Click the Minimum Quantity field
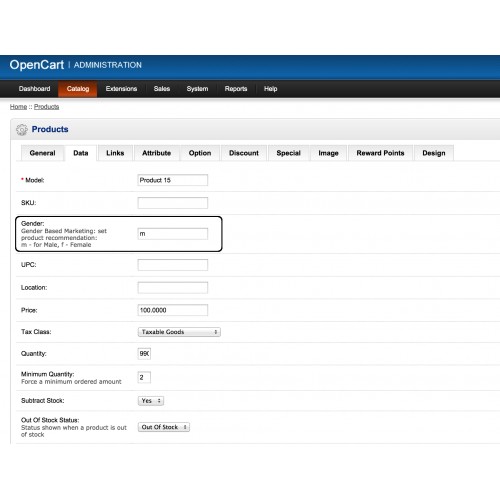Image resolution: width=500 pixels, height=500 pixels. pos(144,377)
